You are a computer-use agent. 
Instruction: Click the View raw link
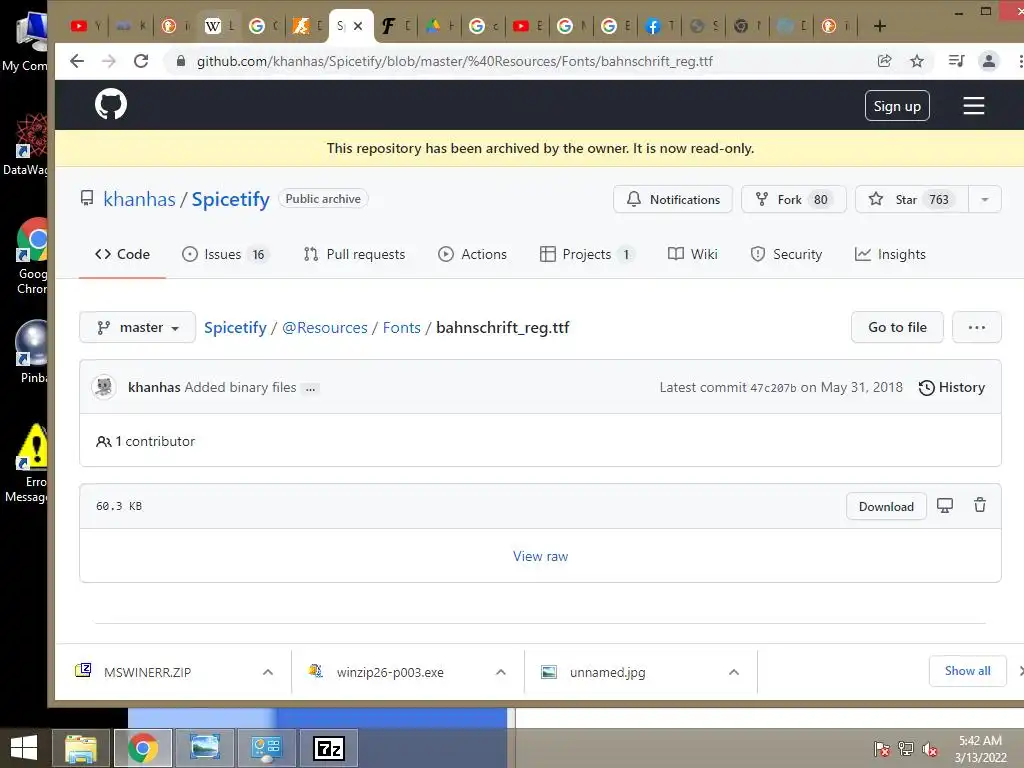pyautogui.click(x=540, y=556)
